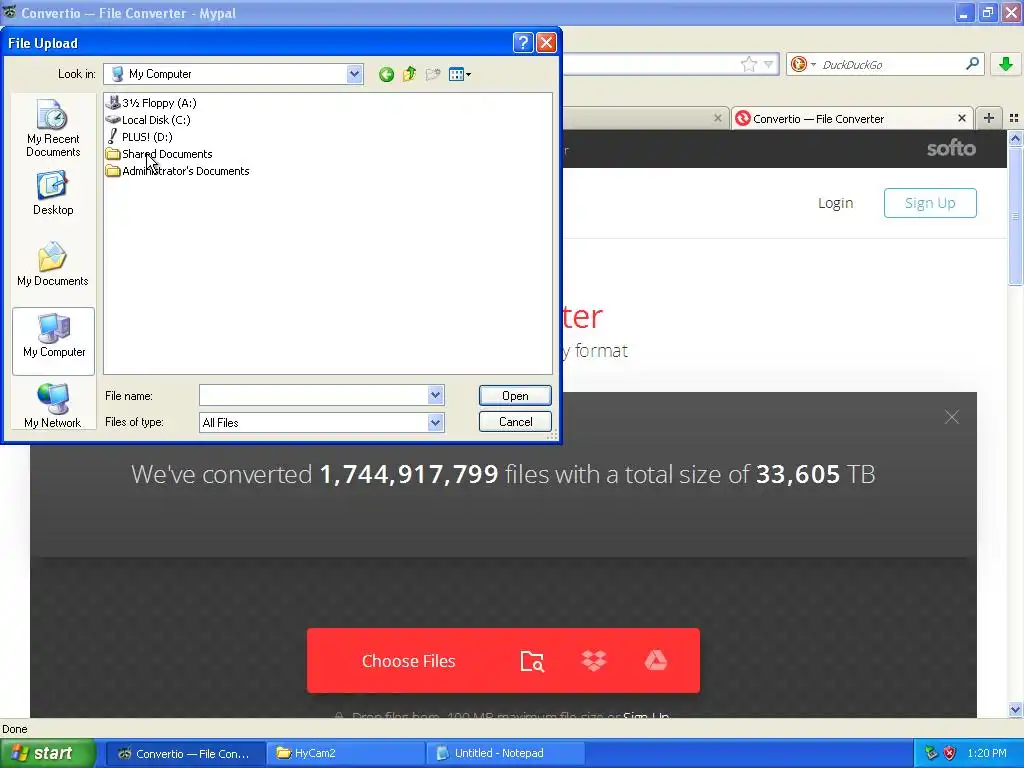Image resolution: width=1024 pixels, height=768 pixels.
Task: Select Shared Documents folder
Action: [159, 153]
